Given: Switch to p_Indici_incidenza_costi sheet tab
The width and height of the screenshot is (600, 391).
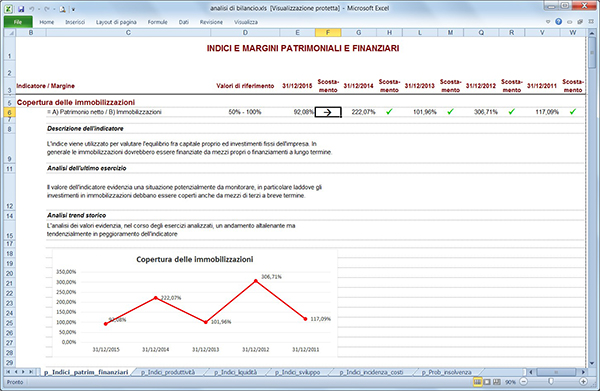Looking at the screenshot, I should tap(371, 372).
